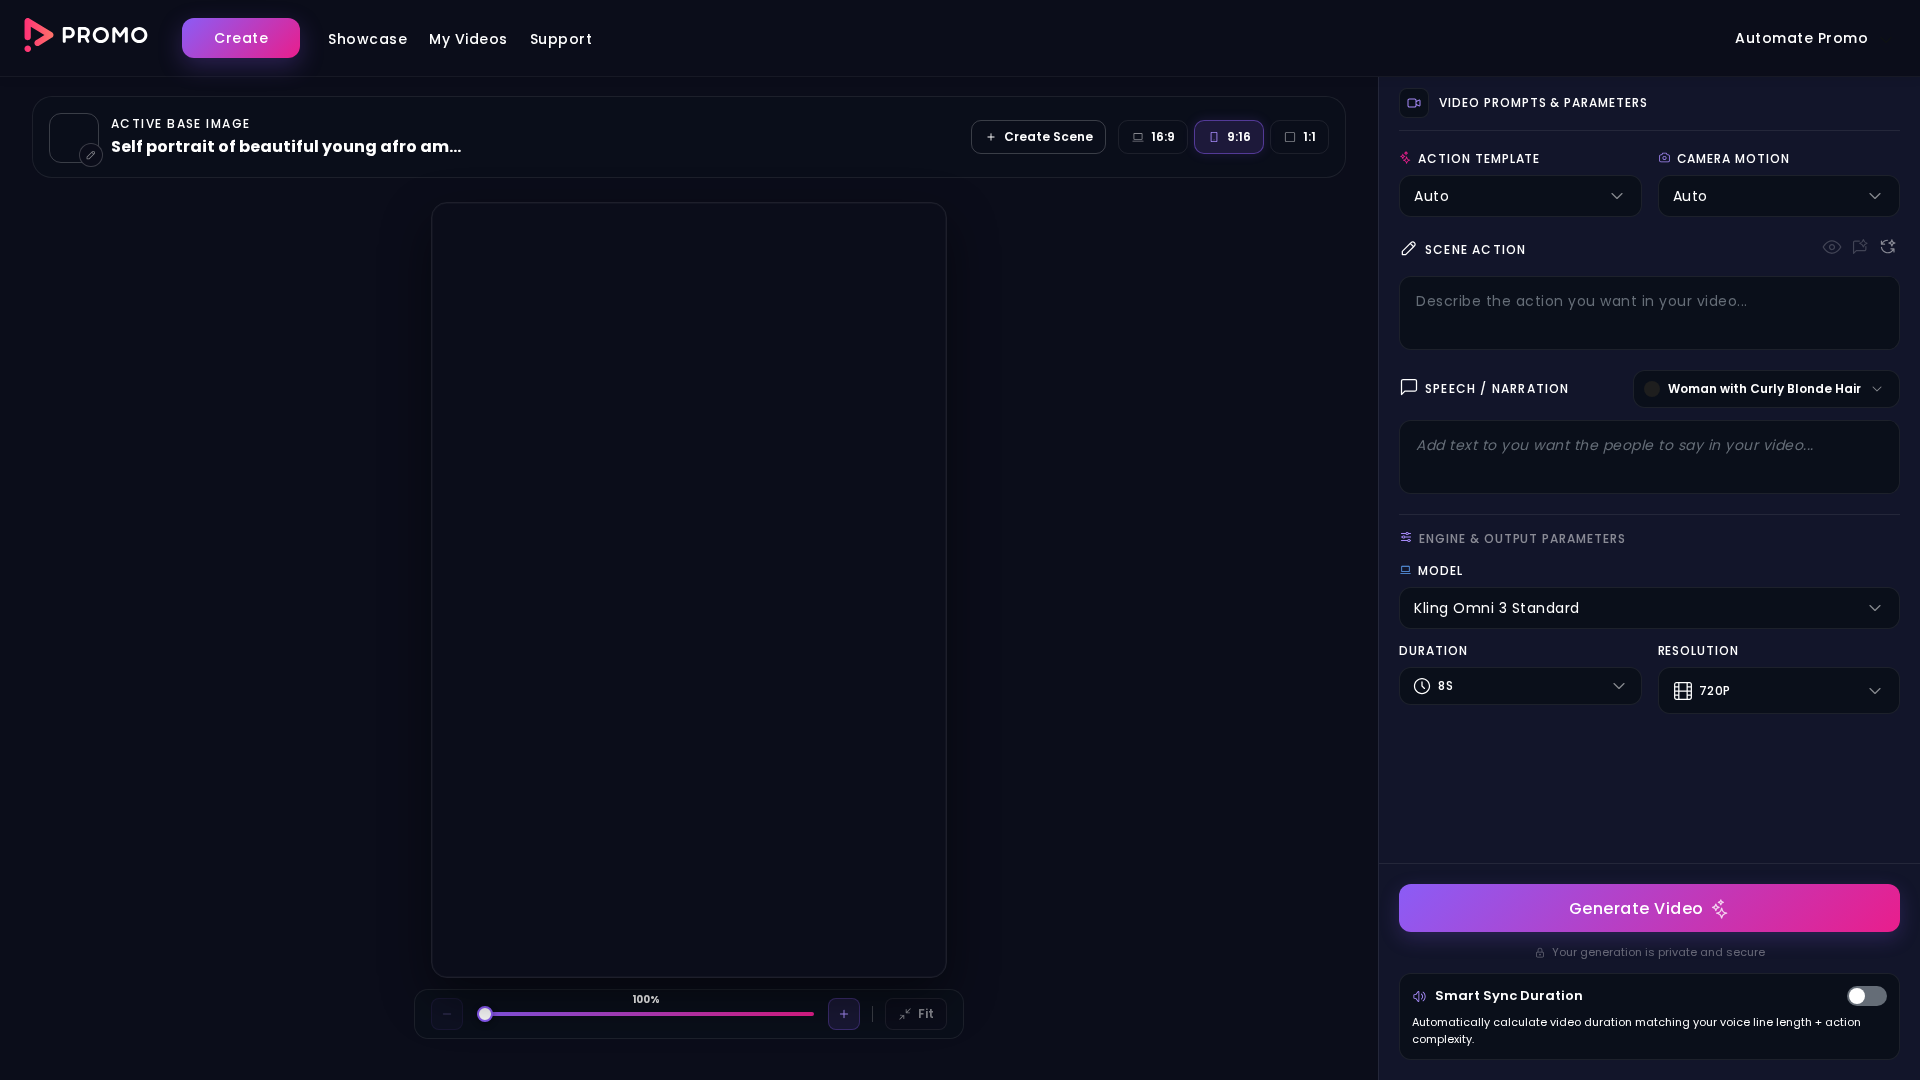Click the "100%" zoom percentage label
This screenshot has width=1920, height=1080.
646,1000
